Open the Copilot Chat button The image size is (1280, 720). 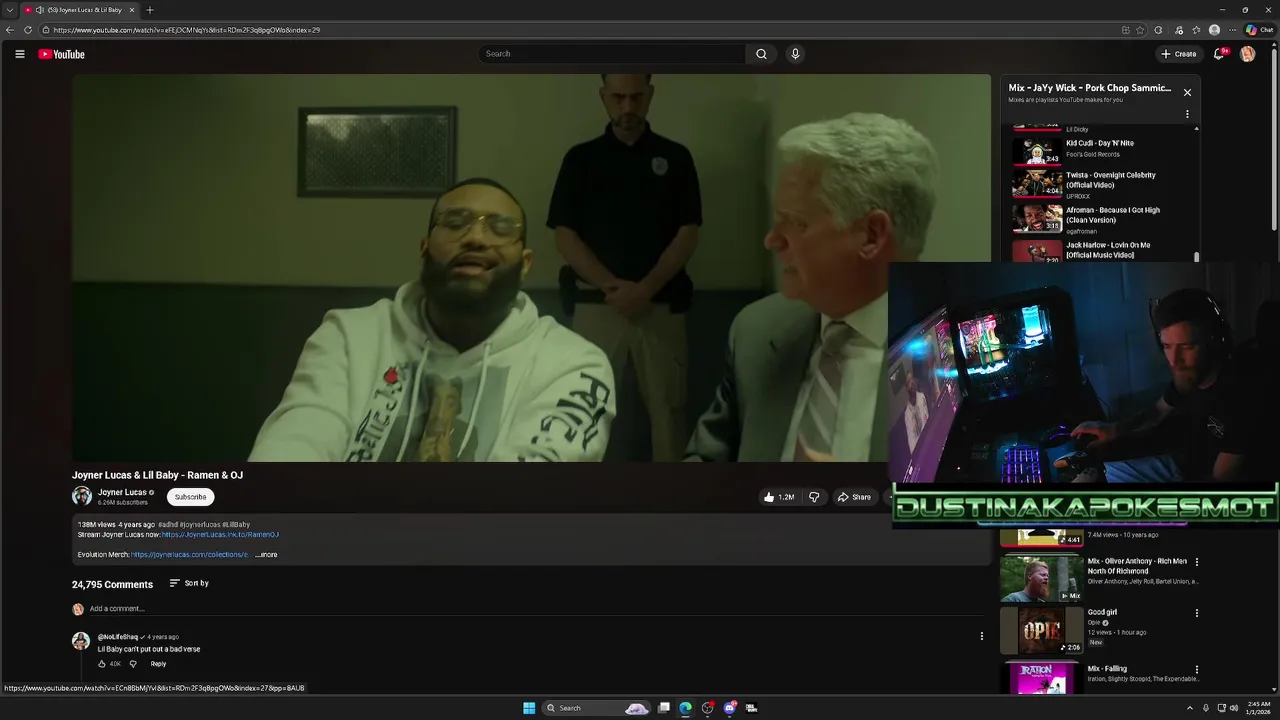[1259, 30]
